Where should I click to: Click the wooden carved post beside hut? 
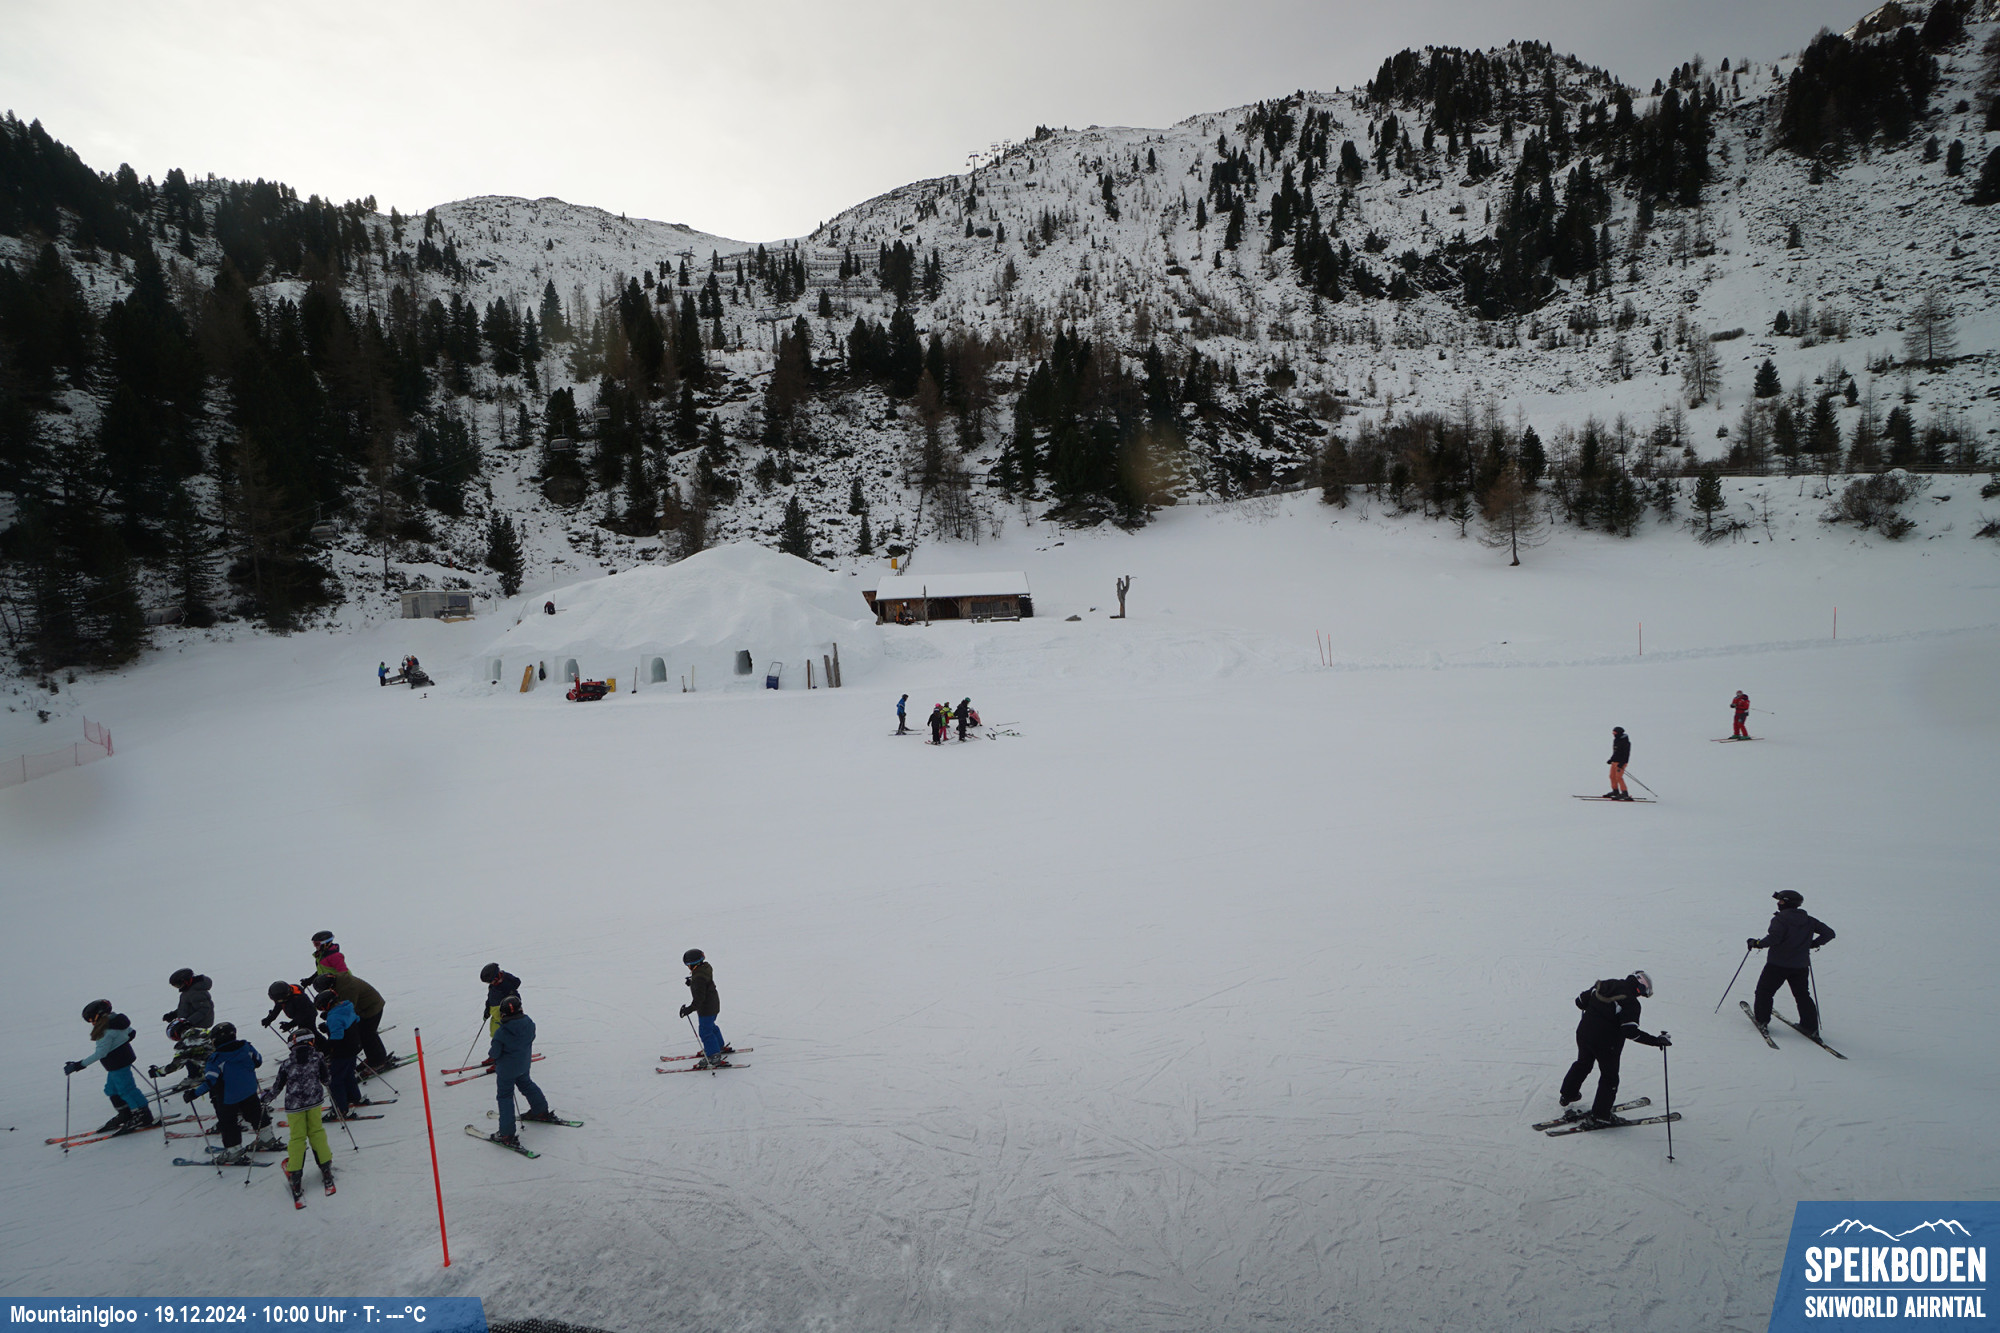(1123, 596)
